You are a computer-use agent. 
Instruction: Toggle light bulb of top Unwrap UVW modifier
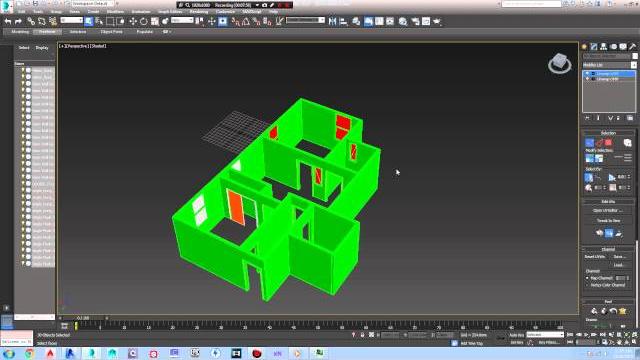click(x=587, y=74)
